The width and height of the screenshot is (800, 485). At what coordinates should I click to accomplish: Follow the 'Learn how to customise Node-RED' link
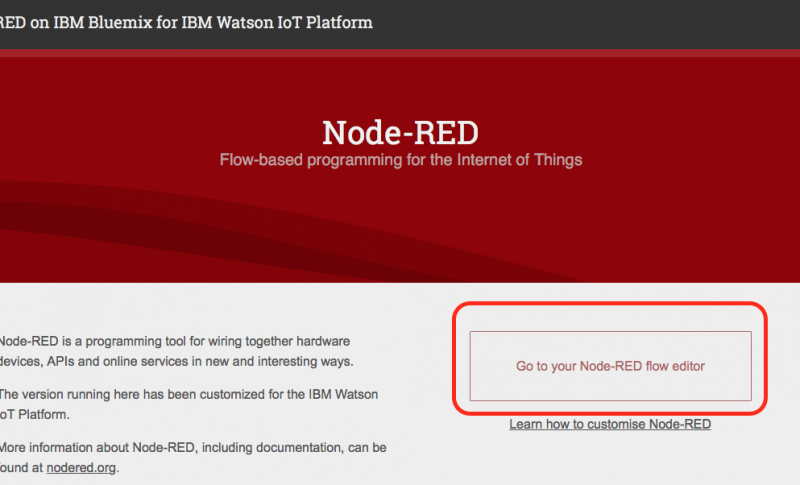(610, 424)
